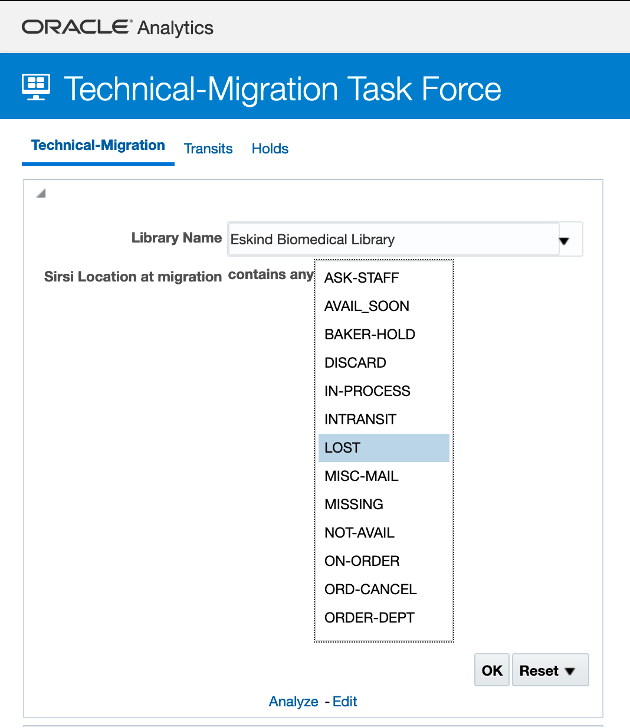Select the Technical-Migration tab
Screen dimensions: 630x728
[x=98, y=146]
